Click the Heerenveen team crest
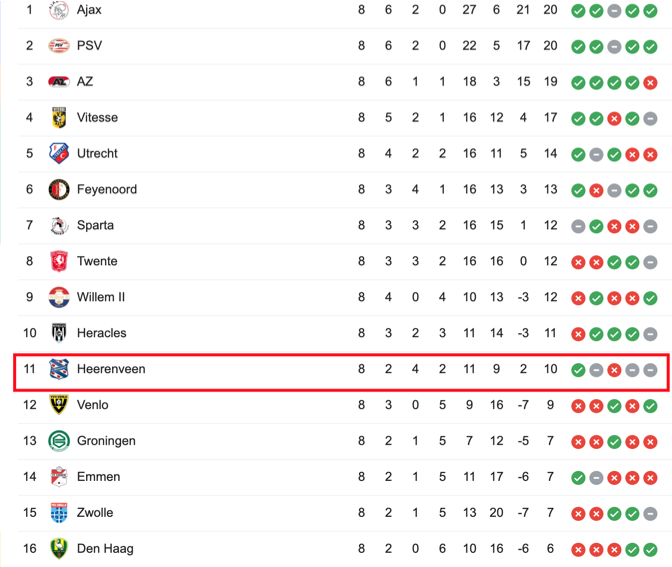 pyautogui.click(x=59, y=369)
